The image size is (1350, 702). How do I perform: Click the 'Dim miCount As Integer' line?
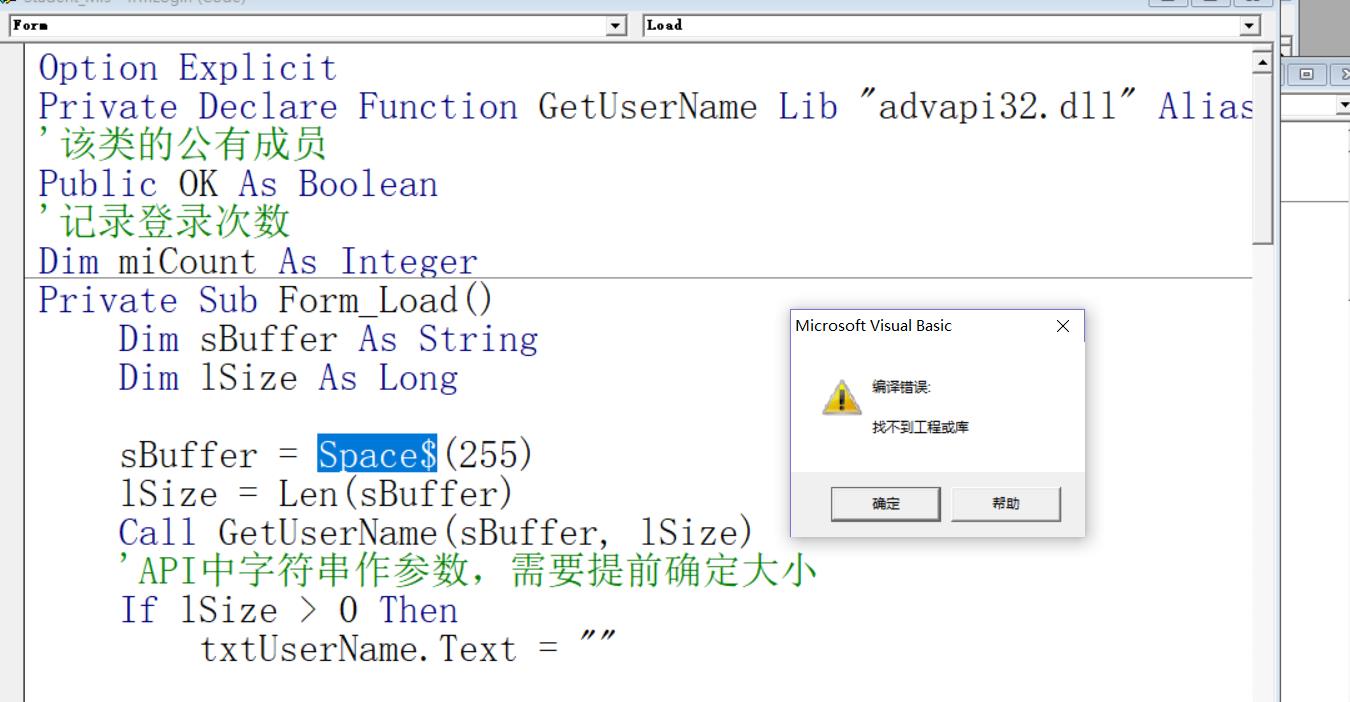coord(258,262)
